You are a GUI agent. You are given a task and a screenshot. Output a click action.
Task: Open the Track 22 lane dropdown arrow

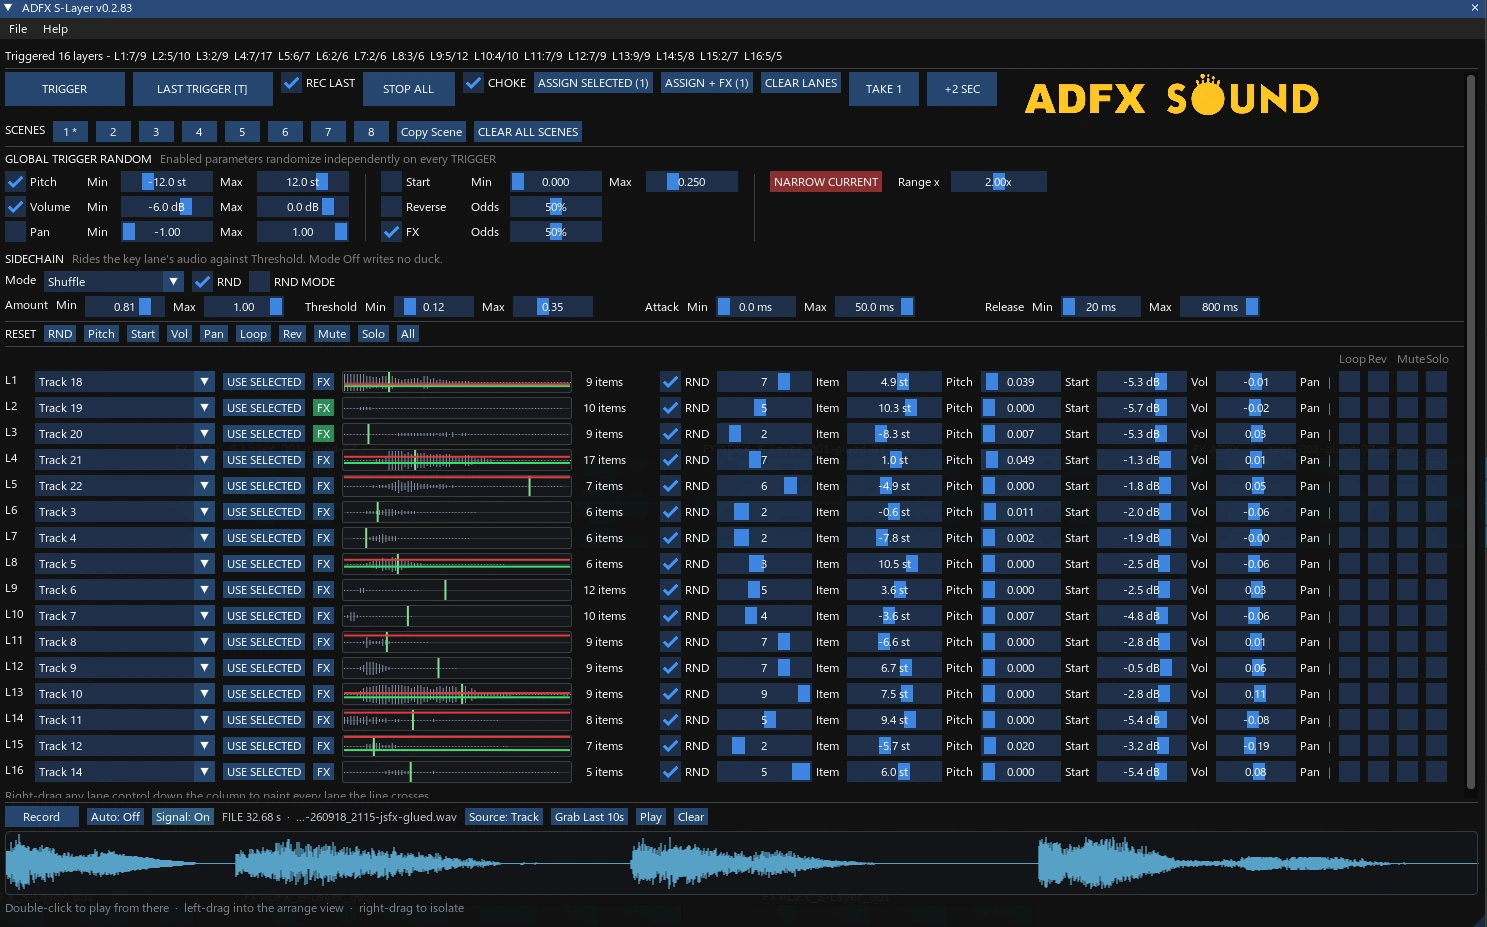pos(204,486)
